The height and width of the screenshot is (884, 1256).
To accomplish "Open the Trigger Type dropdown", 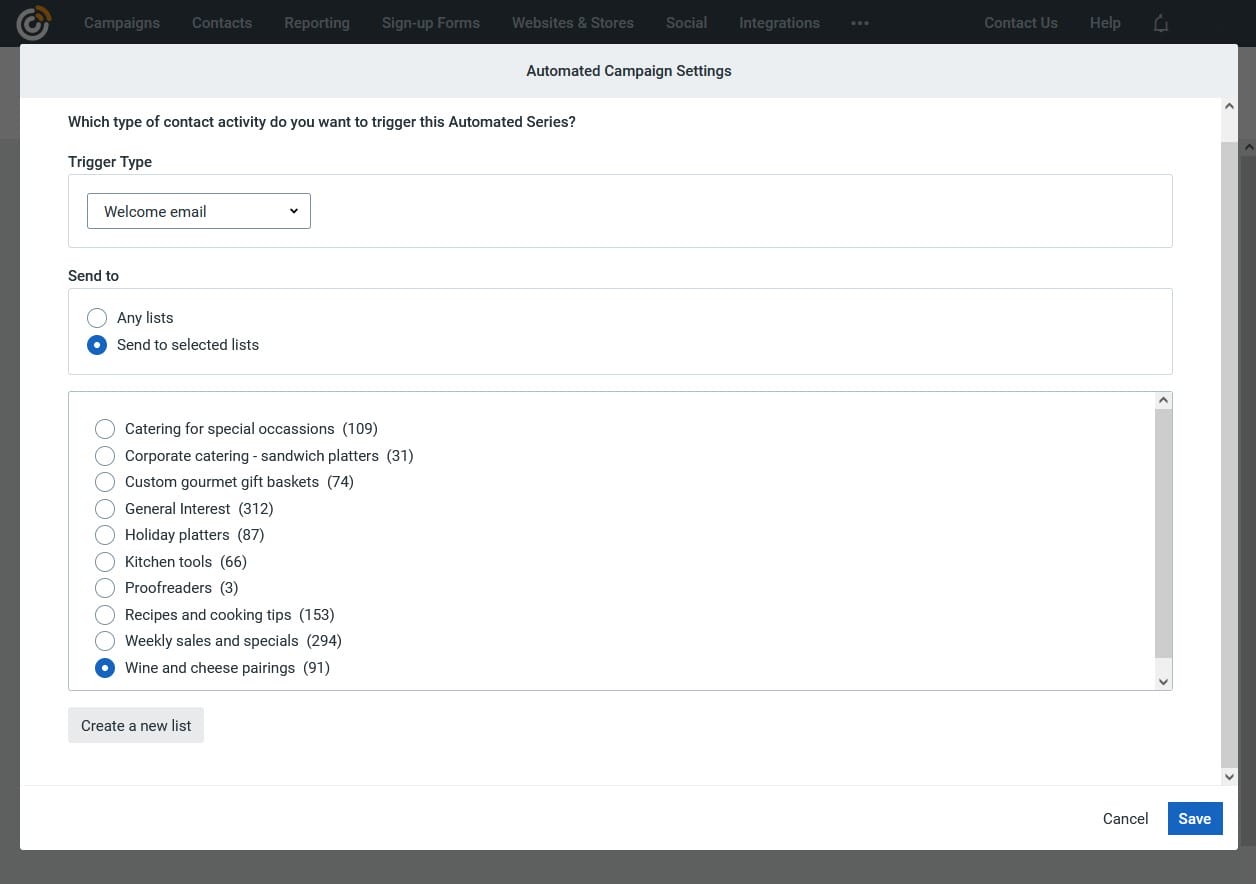I will pyautogui.click(x=198, y=211).
